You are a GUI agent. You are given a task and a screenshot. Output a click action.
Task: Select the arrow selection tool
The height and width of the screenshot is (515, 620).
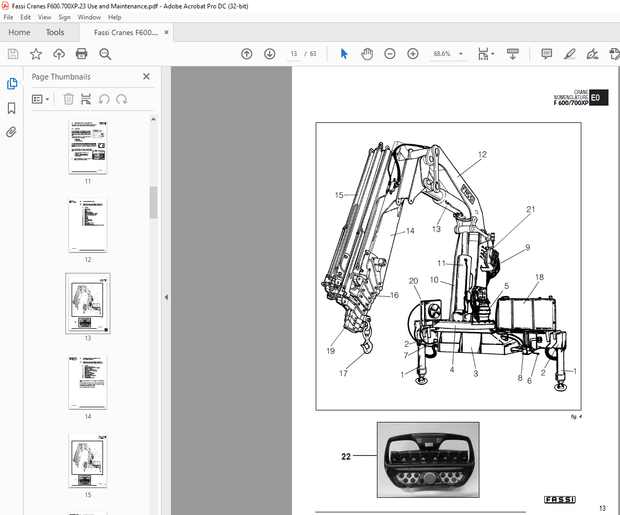pos(344,54)
